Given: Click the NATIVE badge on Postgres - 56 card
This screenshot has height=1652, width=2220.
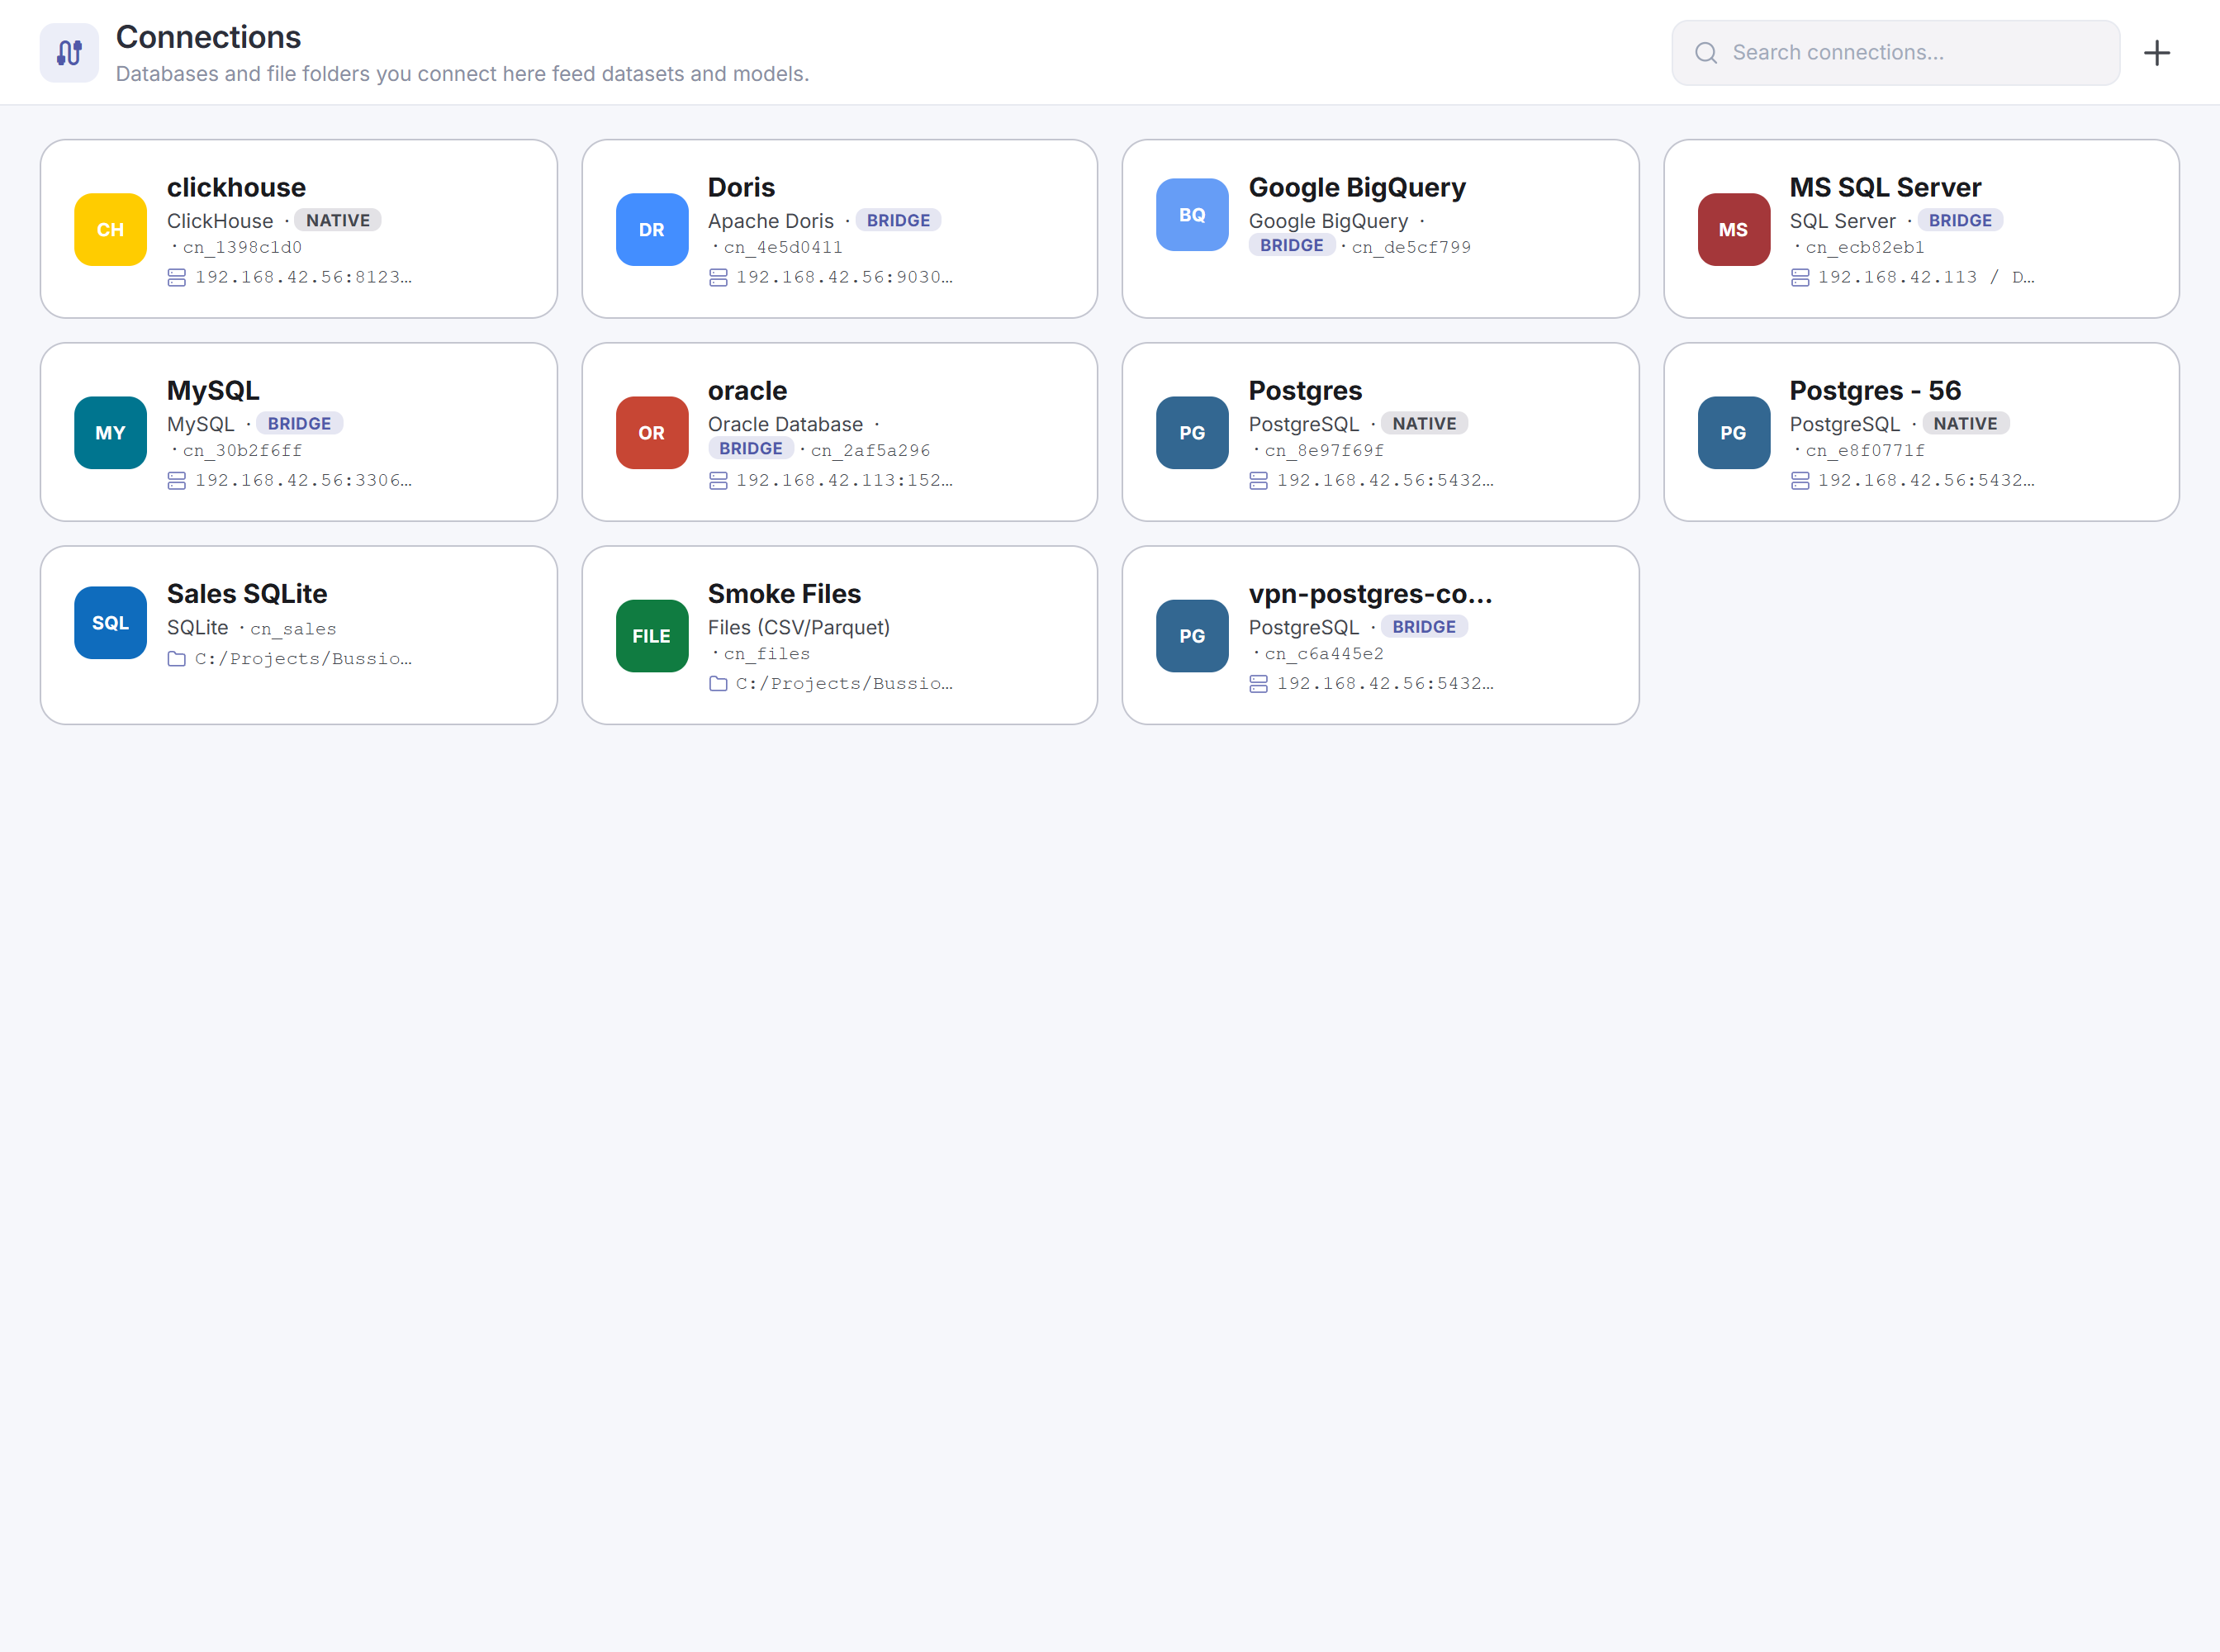Looking at the screenshot, I should (x=1965, y=423).
